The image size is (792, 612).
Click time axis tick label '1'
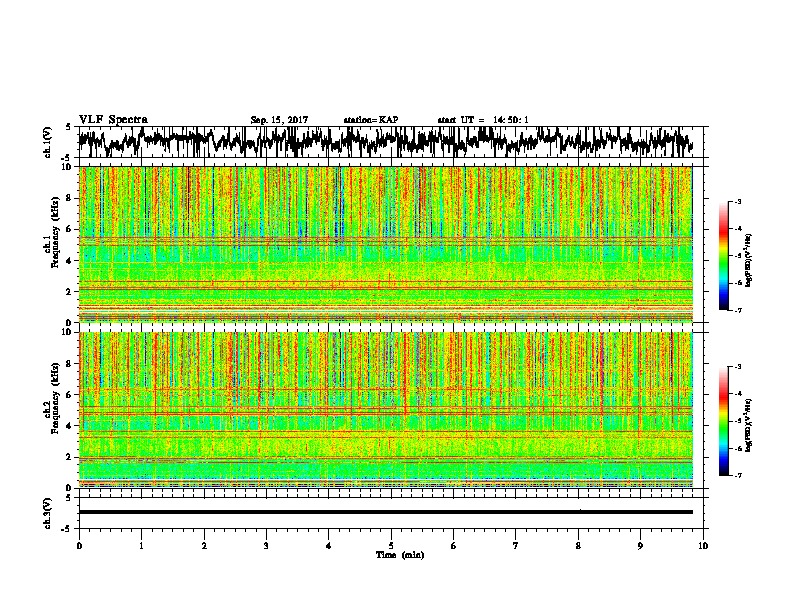pos(141,546)
